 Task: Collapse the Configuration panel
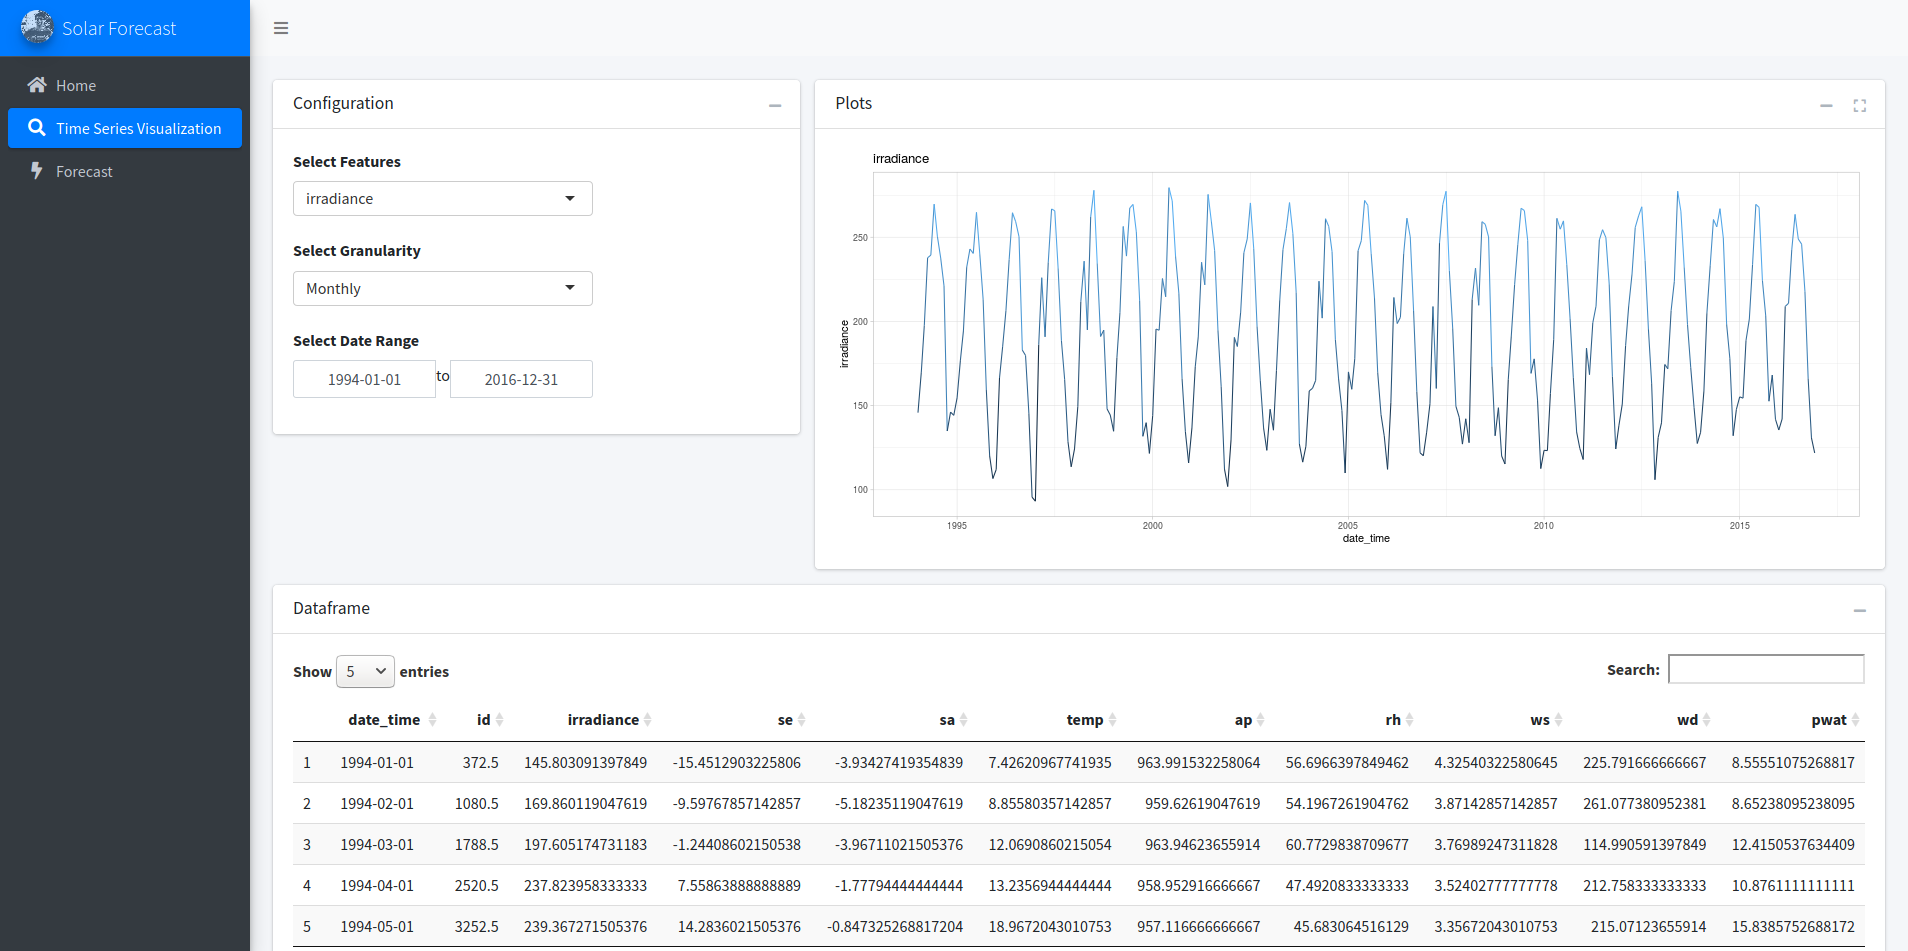(775, 105)
